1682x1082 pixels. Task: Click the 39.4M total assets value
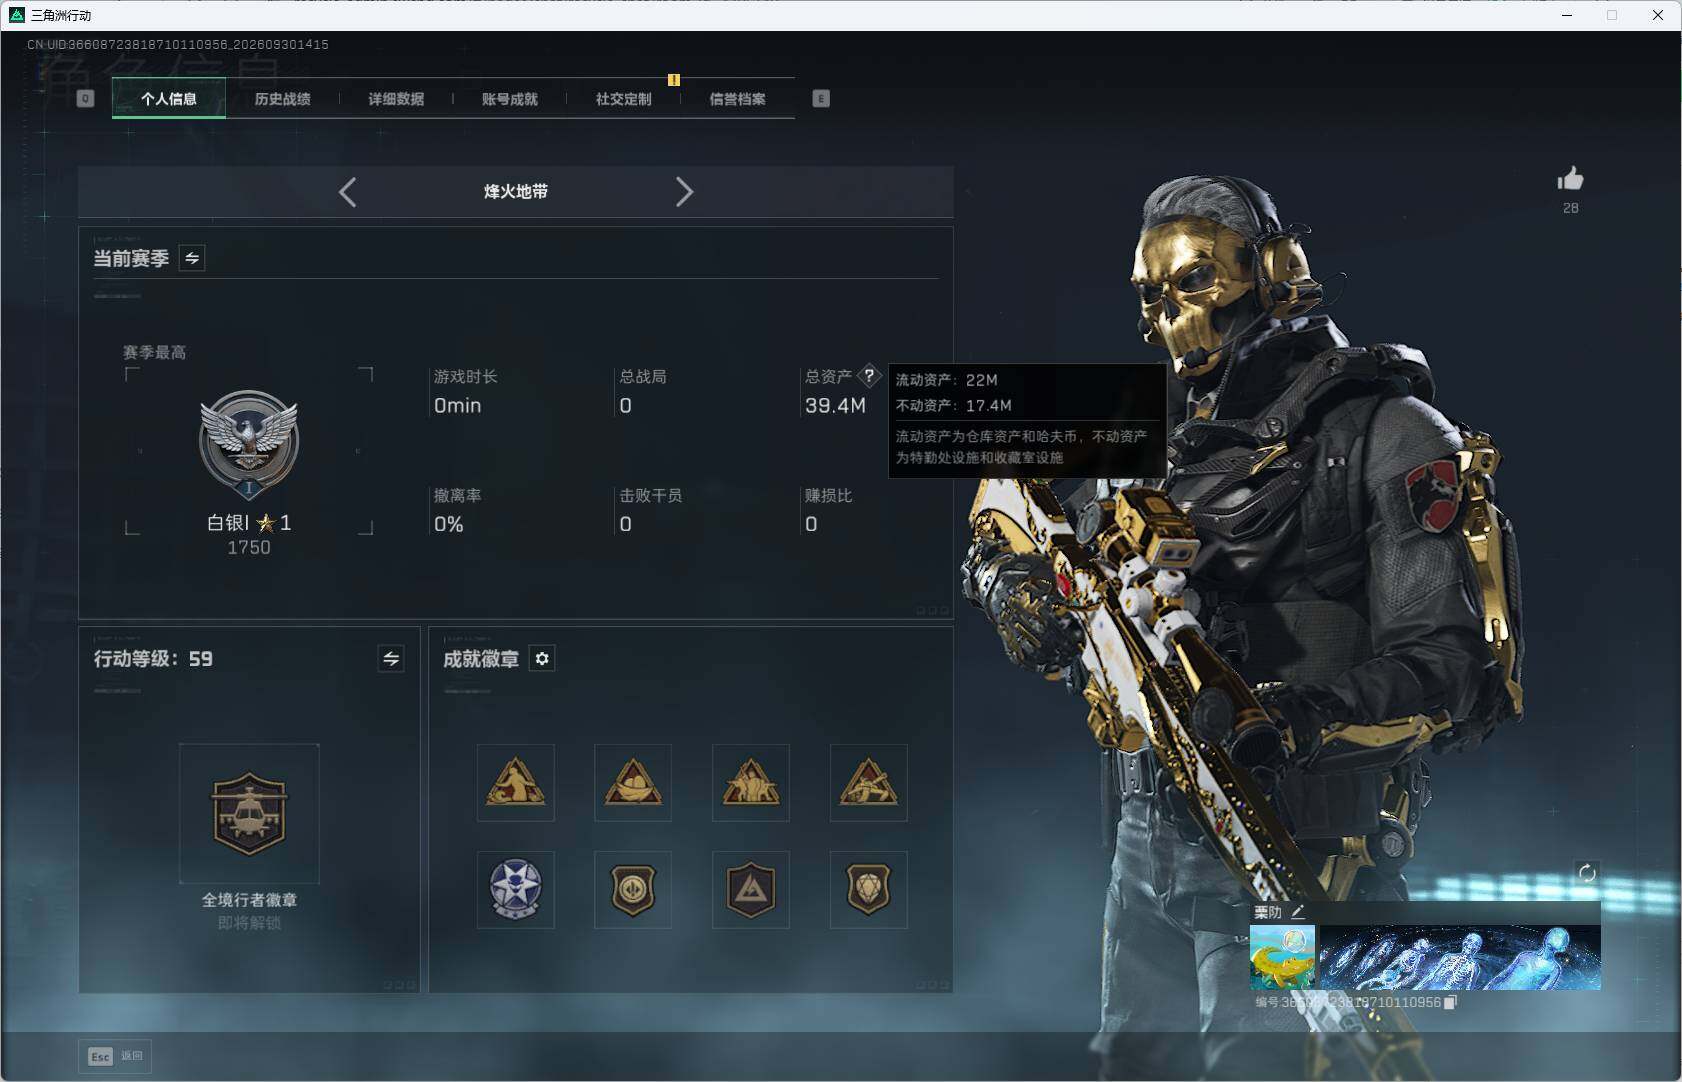pos(835,405)
